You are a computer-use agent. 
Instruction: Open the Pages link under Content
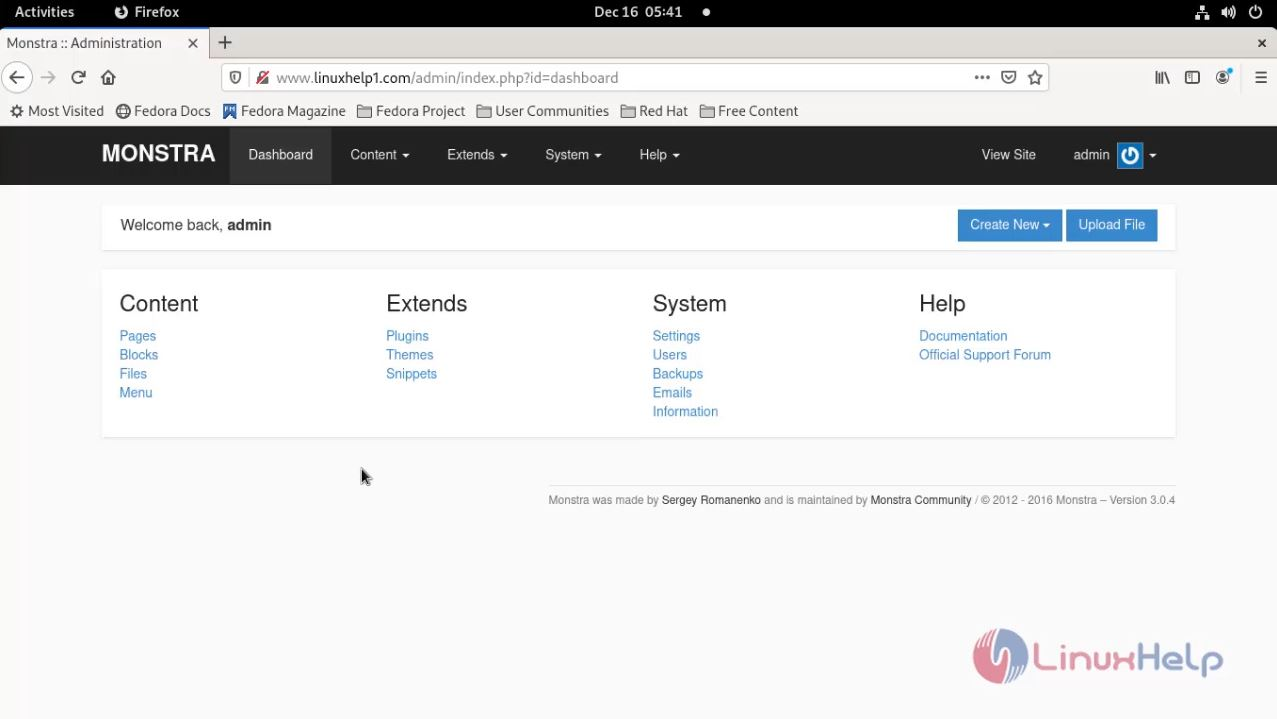coord(138,336)
